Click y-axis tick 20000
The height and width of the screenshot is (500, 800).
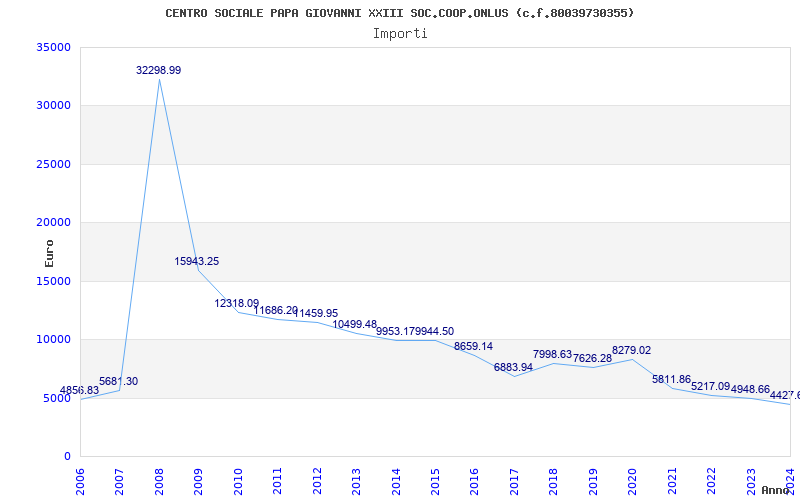53,222
